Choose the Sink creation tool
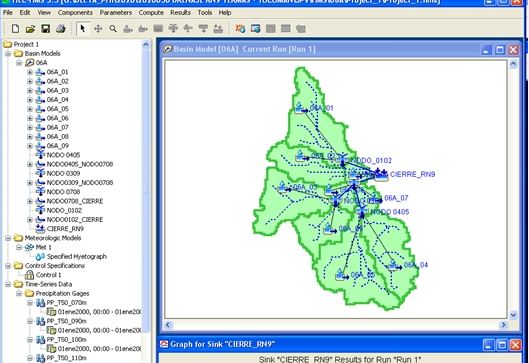 coord(218,29)
